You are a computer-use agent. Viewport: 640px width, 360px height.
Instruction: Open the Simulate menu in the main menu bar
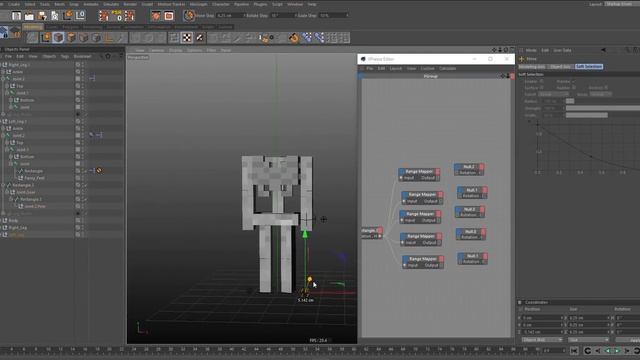pyautogui.click(x=111, y=4)
